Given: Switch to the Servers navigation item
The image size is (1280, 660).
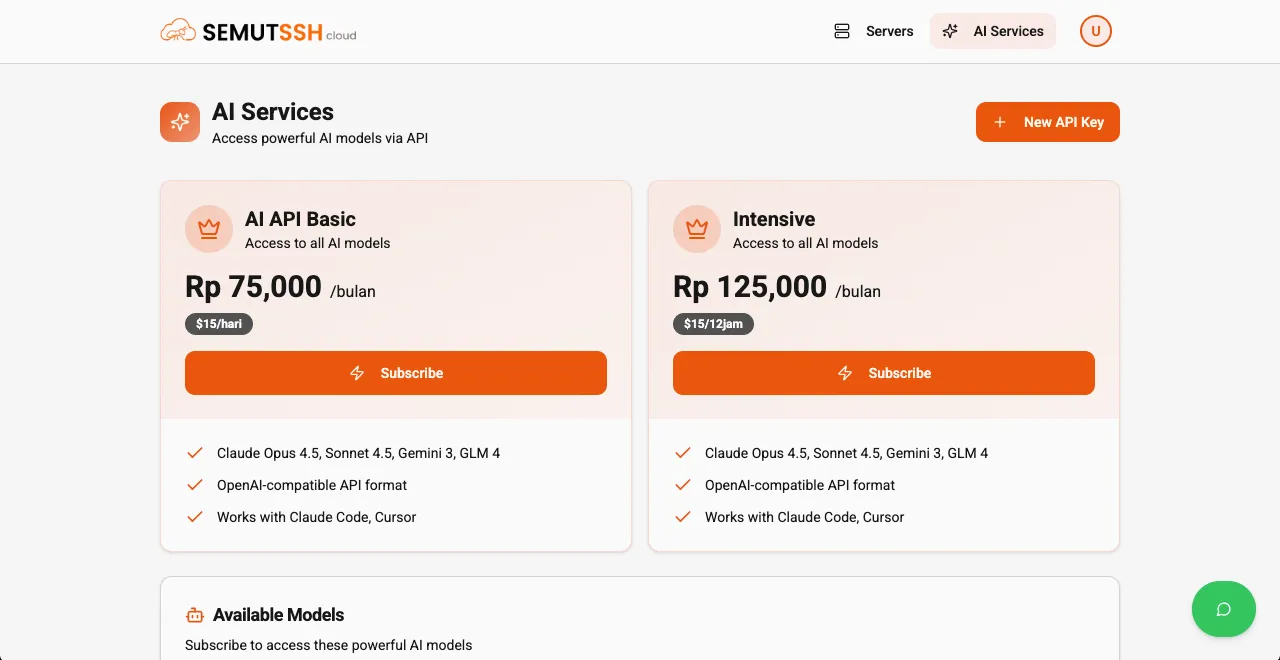Looking at the screenshot, I should [x=888, y=31].
